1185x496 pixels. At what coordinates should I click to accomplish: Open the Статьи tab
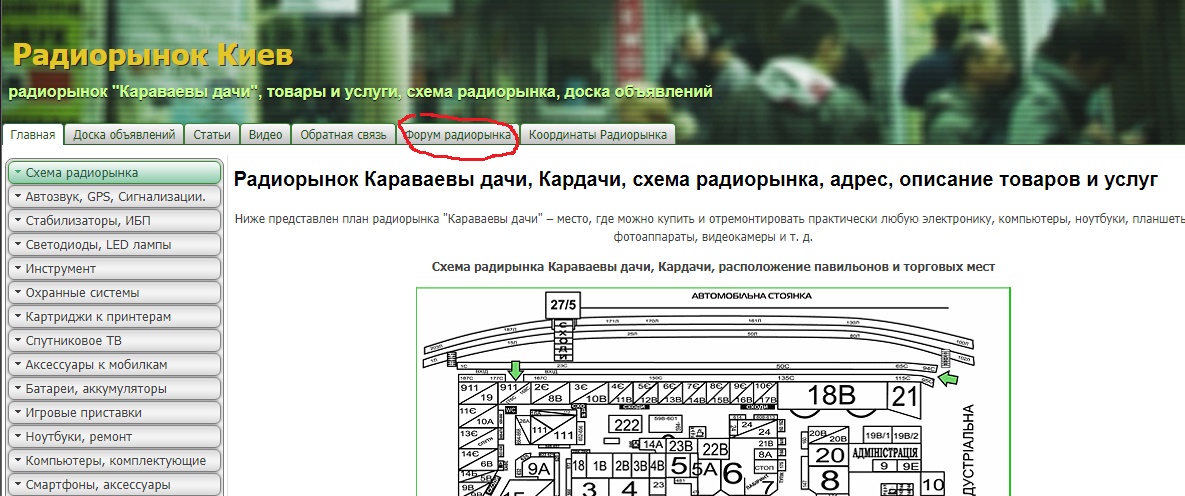[x=212, y=135]
